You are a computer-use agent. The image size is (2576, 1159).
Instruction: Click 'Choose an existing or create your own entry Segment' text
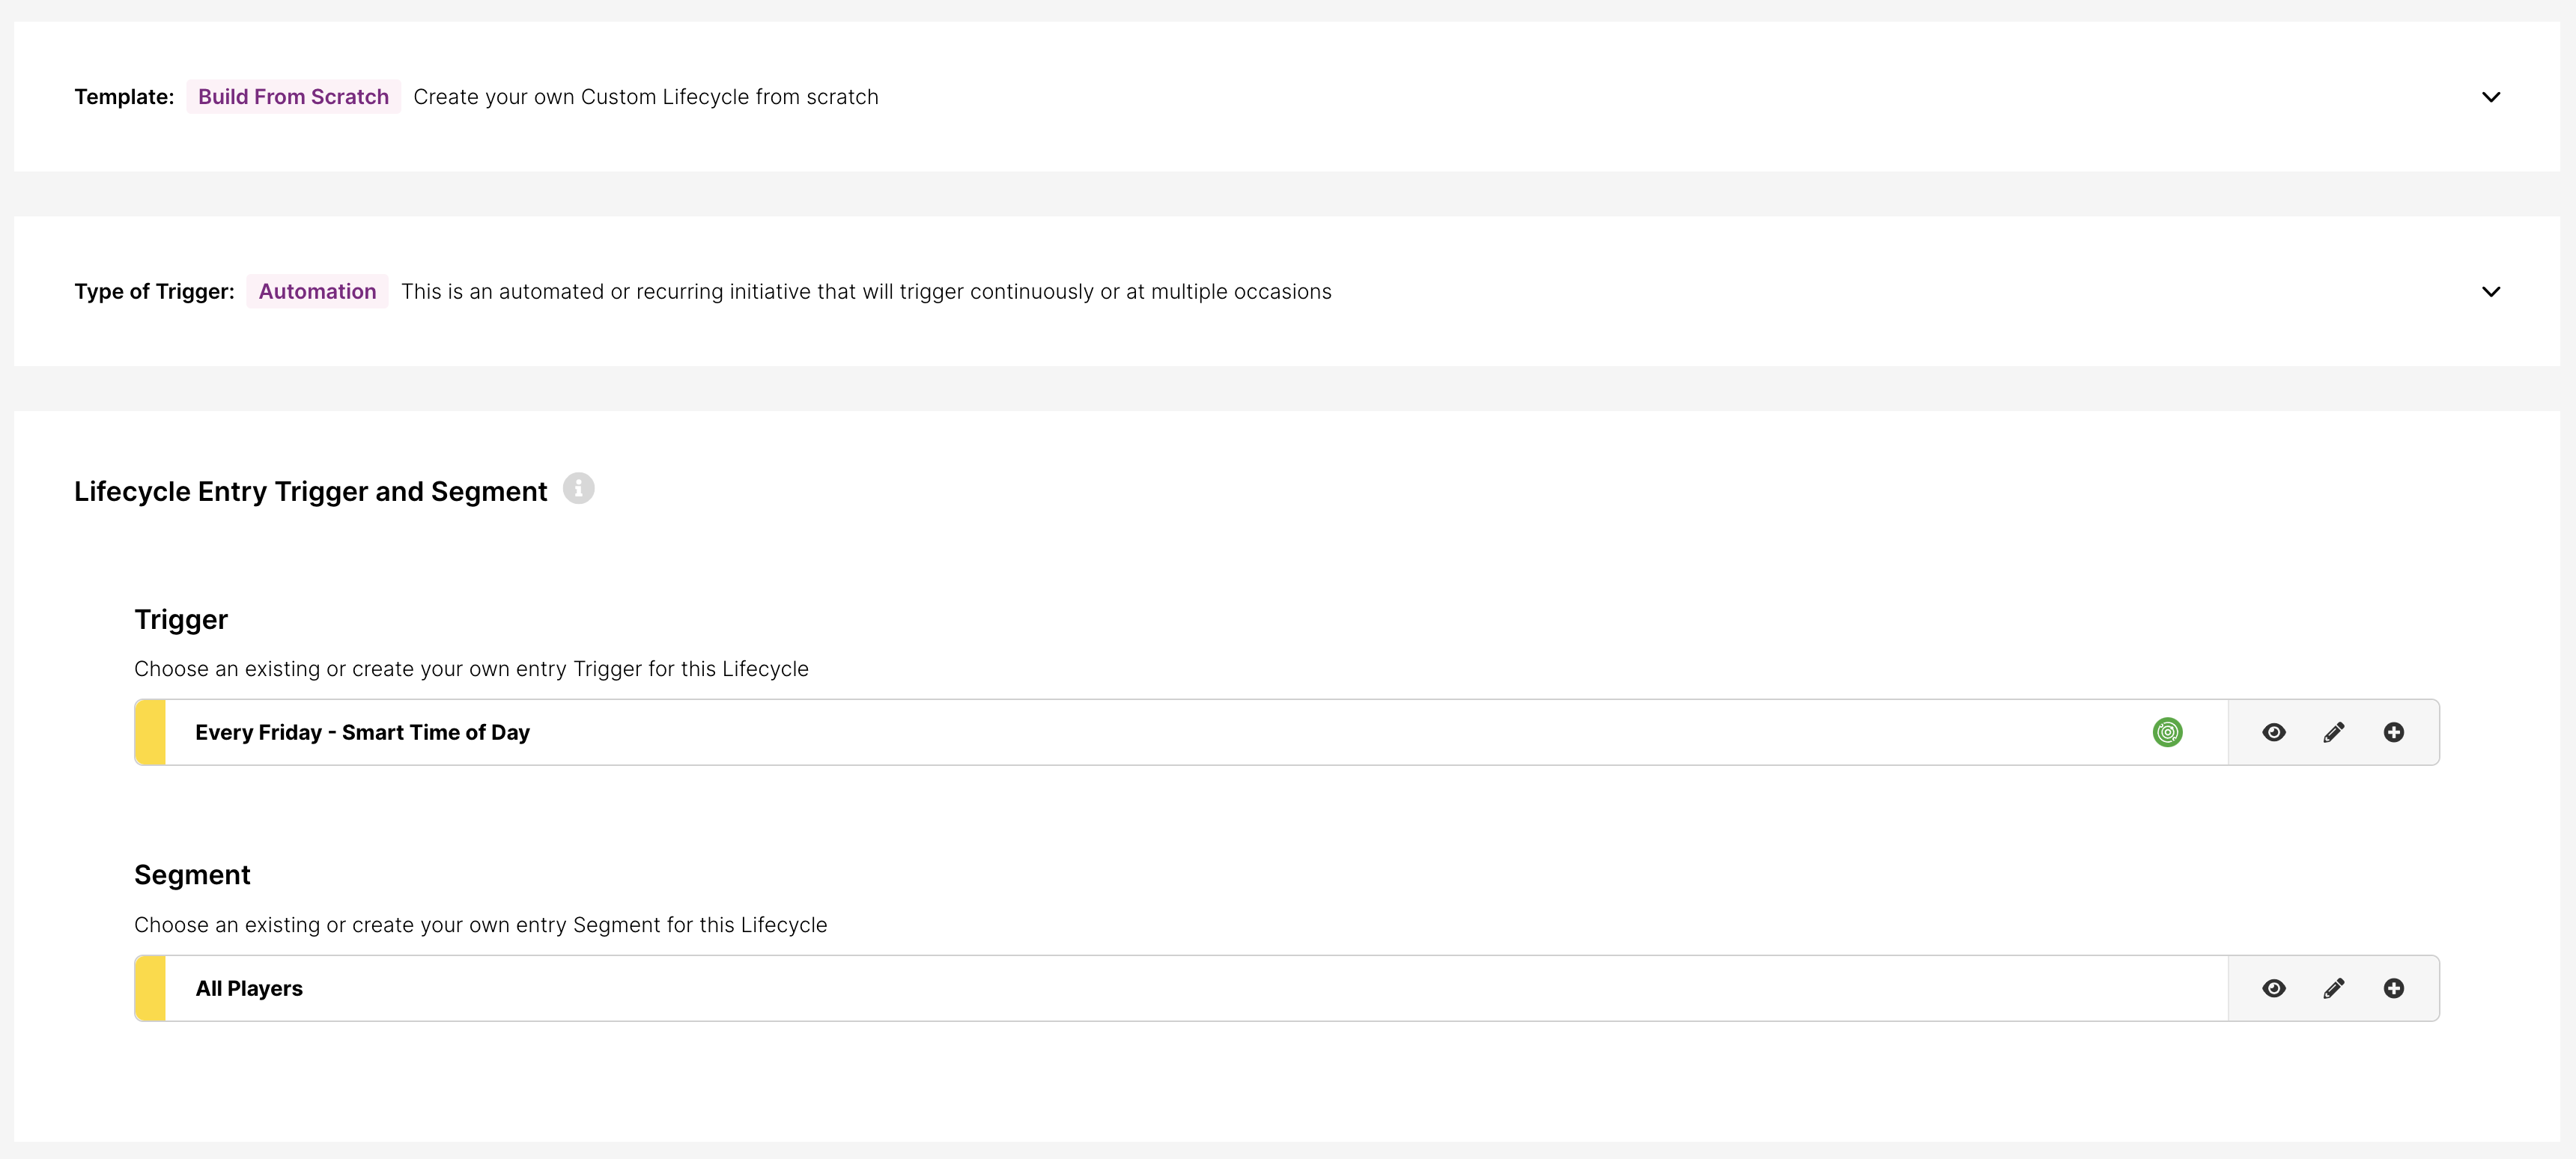pyautogui.click(x=480, y=925)
